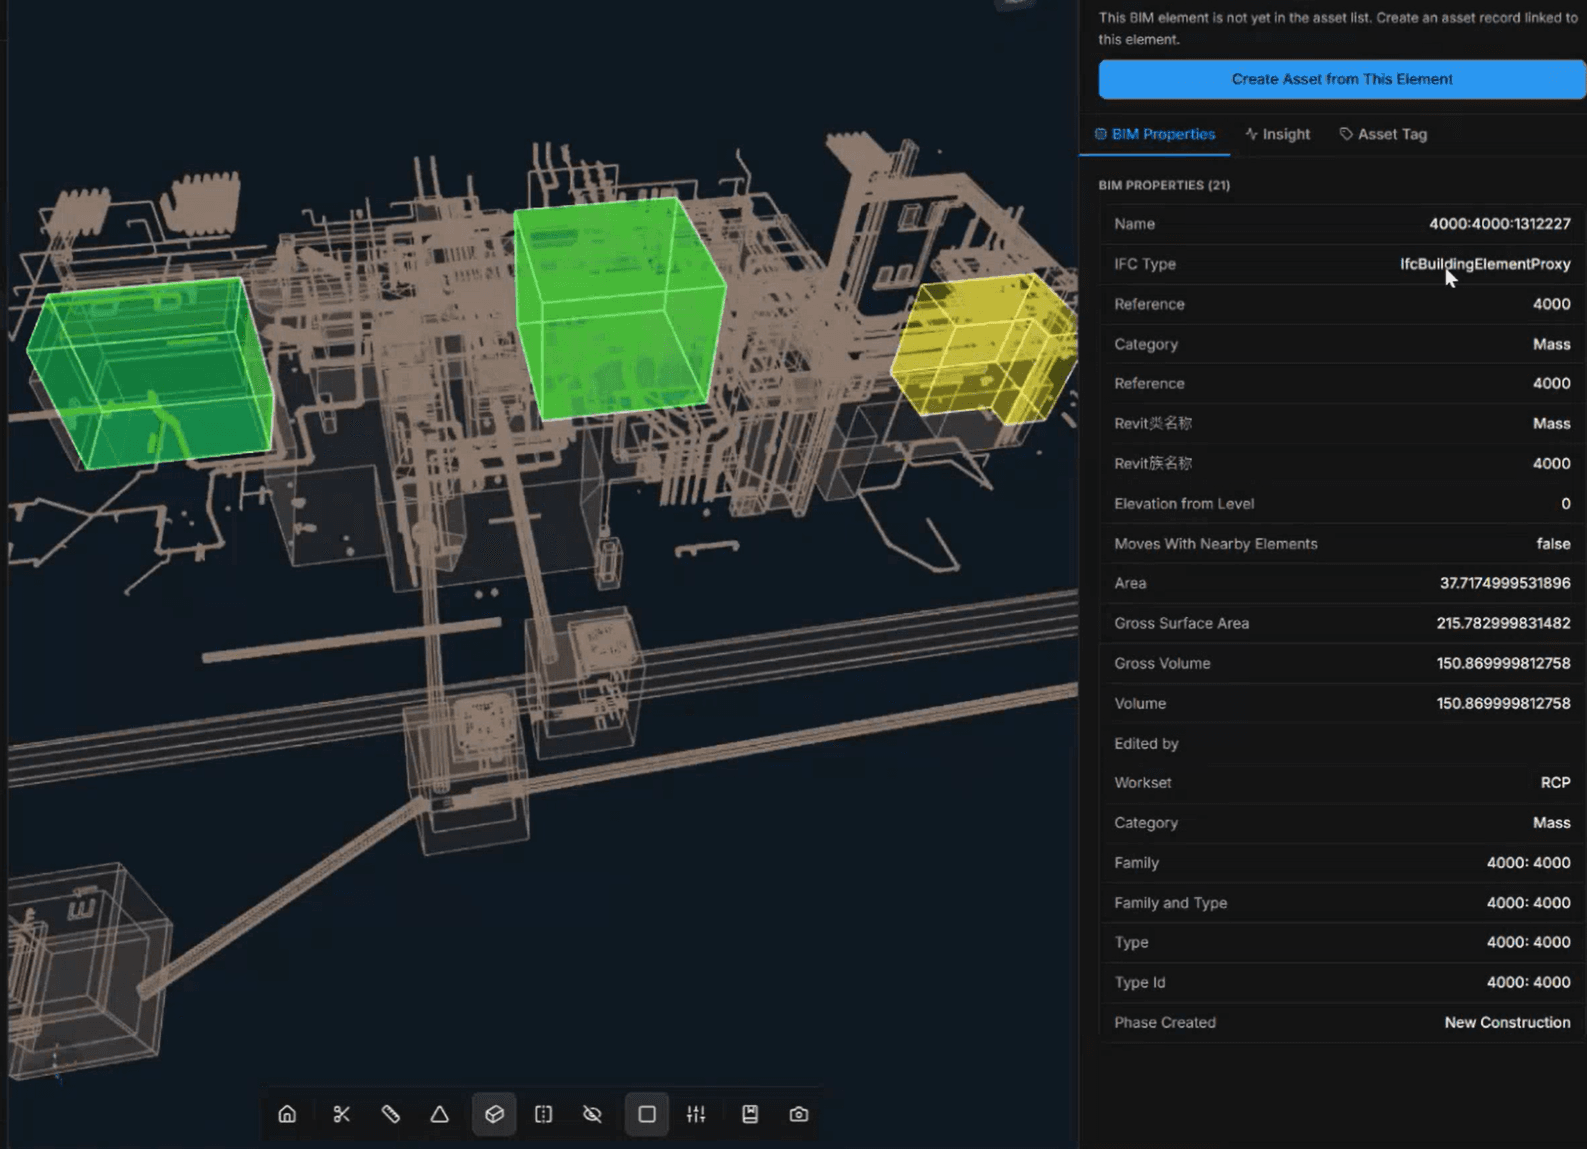
Task: Click Gross Surface Area value 215.782999831482
Action: tap(1503, 623)
